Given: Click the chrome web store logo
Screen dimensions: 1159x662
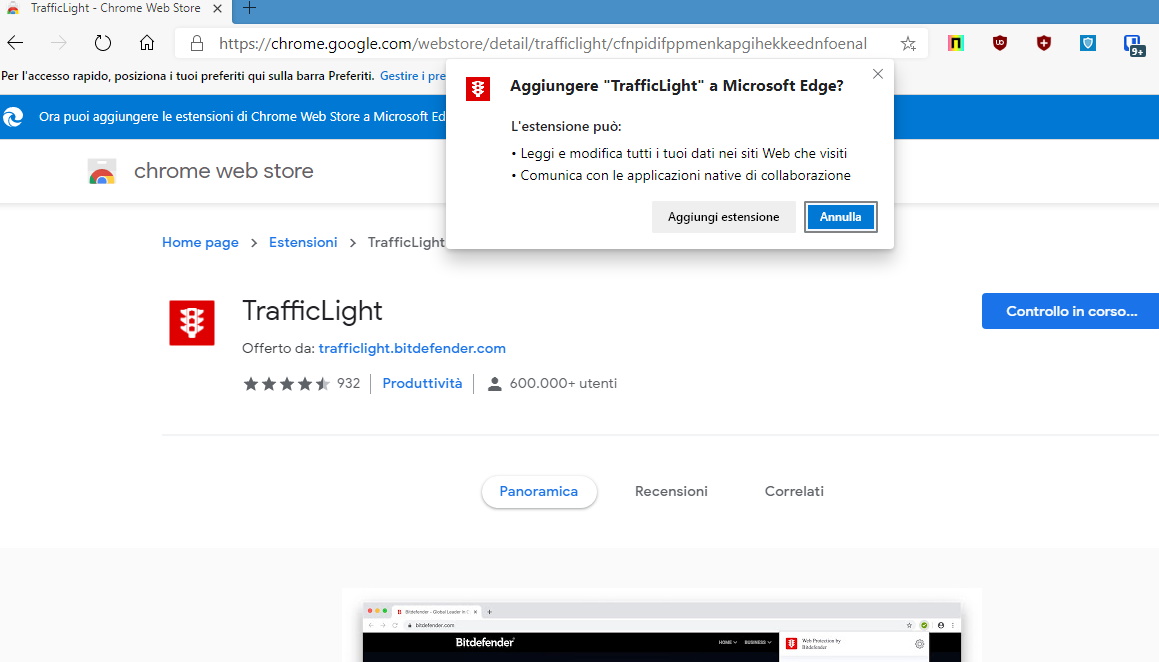Looking at the screenshot, I should click(x=102, y=171).
